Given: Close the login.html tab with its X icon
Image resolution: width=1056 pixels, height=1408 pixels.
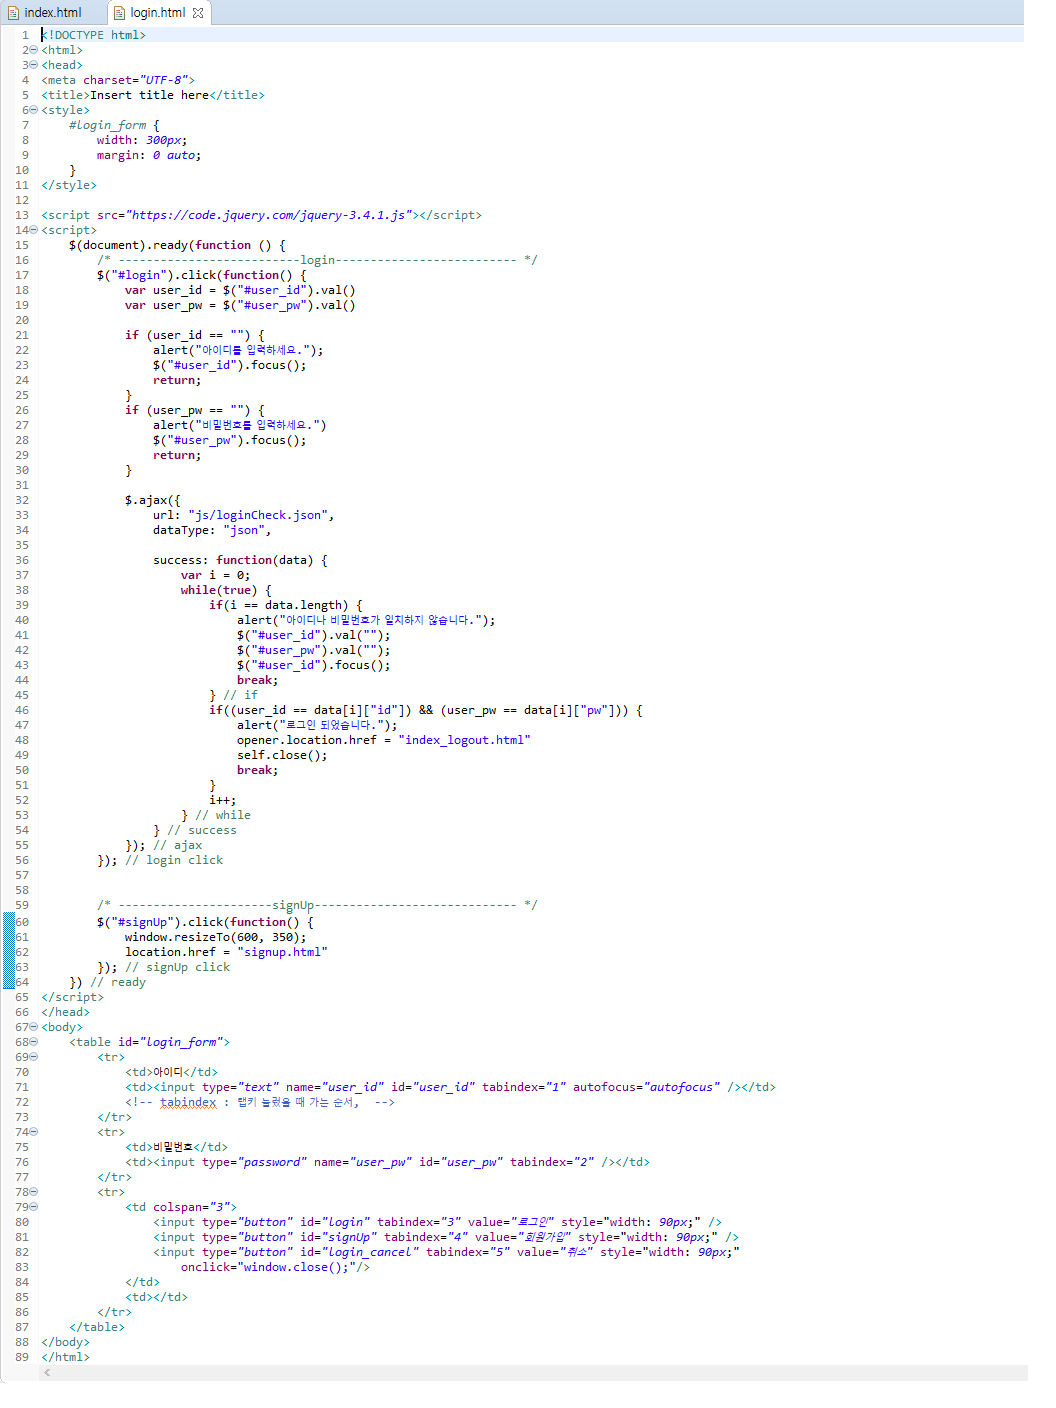Looking at the screenshot, I should click(x=198, y=13).
